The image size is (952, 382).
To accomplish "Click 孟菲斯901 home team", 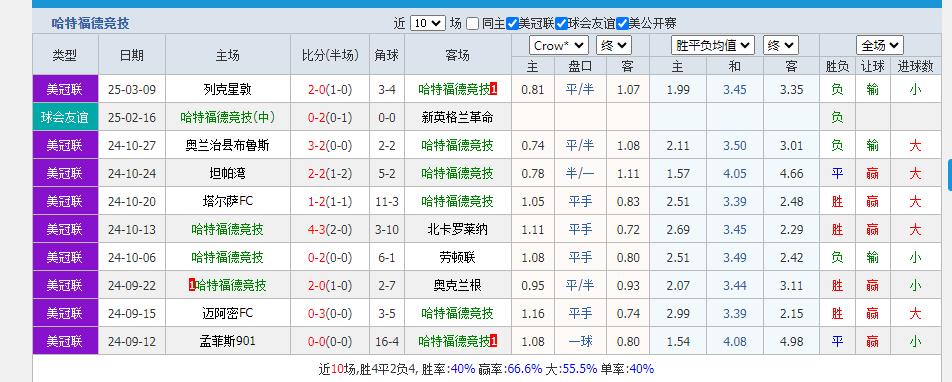I will click(228, 341).
